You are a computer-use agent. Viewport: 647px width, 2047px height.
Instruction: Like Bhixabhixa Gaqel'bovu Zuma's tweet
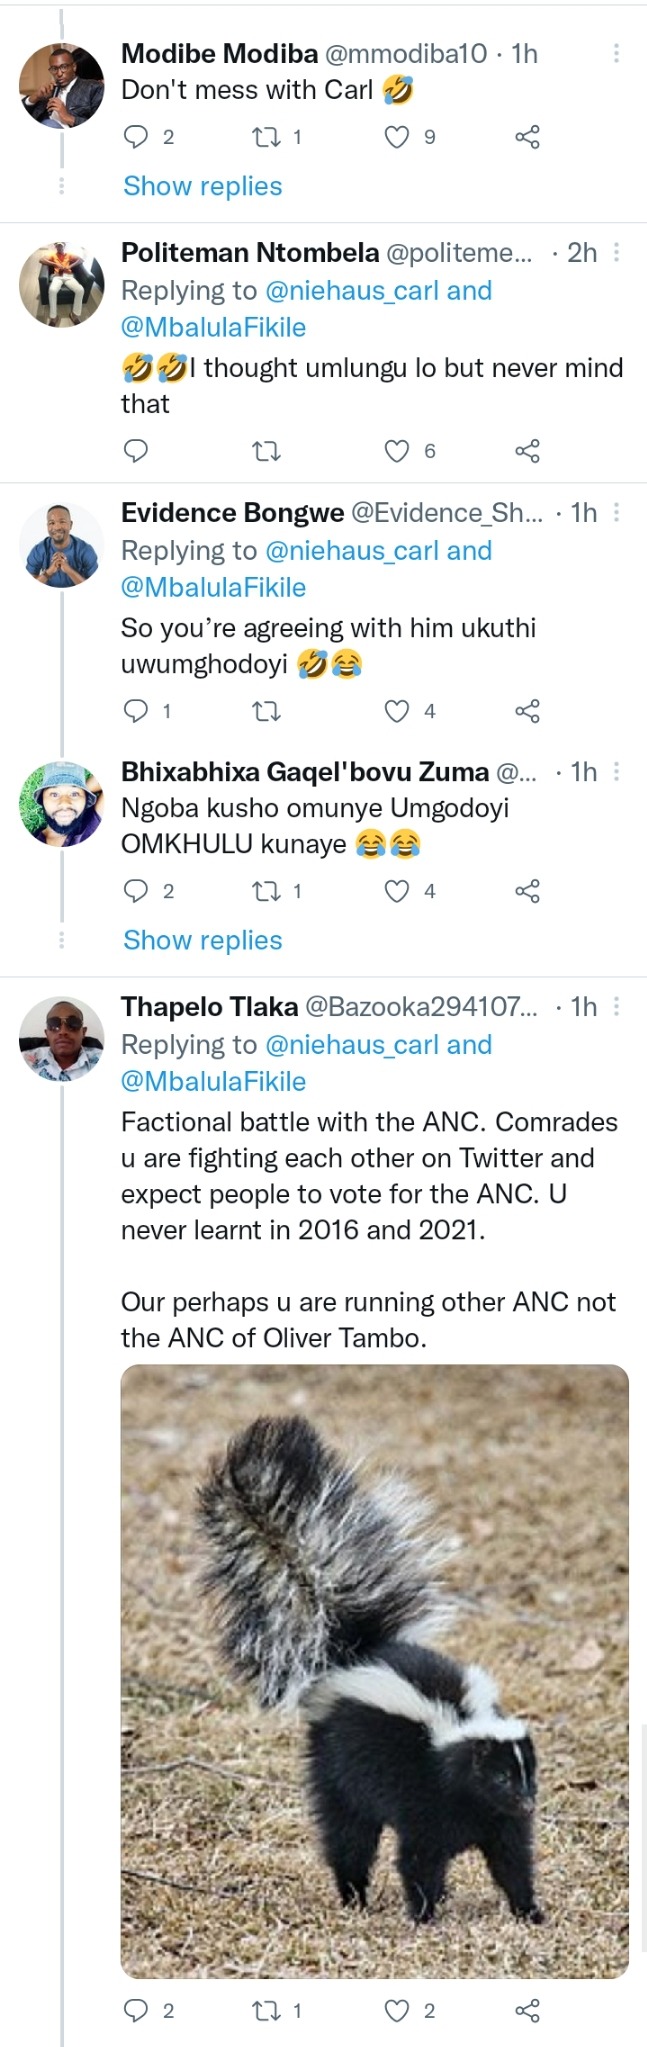coord(397,891)
